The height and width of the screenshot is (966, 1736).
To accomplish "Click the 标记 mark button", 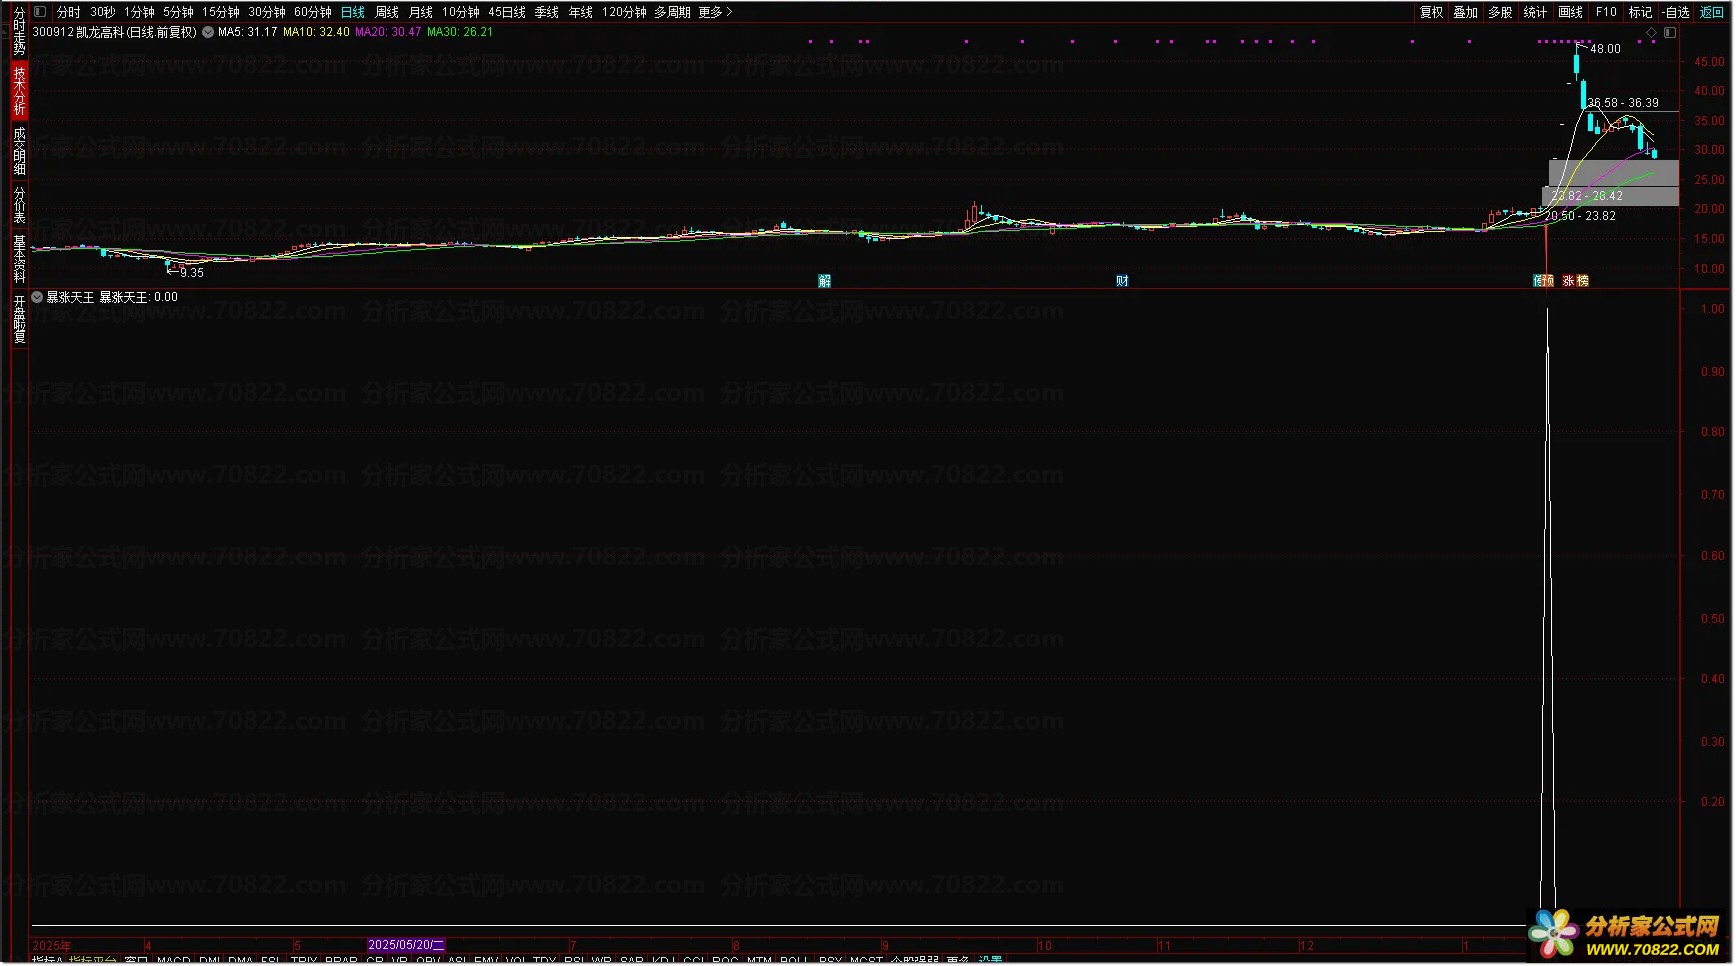I will point(1640,12).
